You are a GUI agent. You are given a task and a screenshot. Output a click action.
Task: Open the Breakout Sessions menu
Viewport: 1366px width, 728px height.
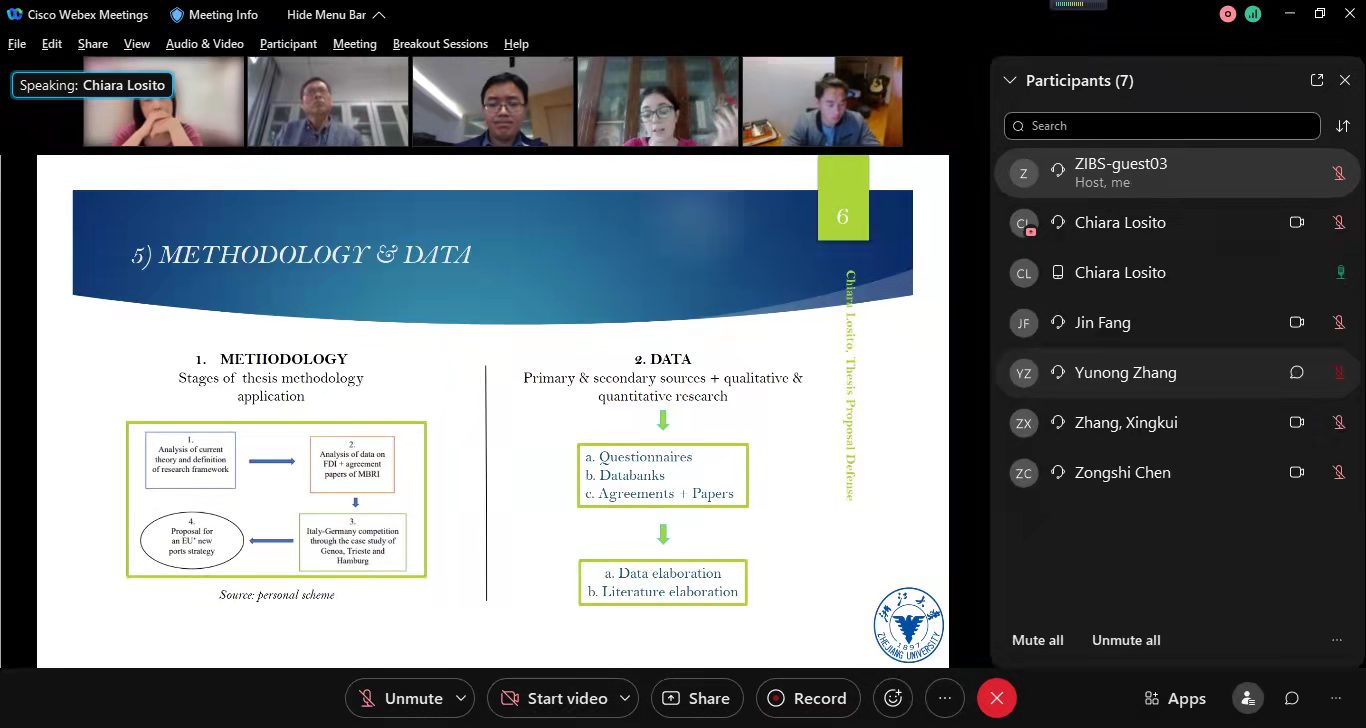point(440,44)
